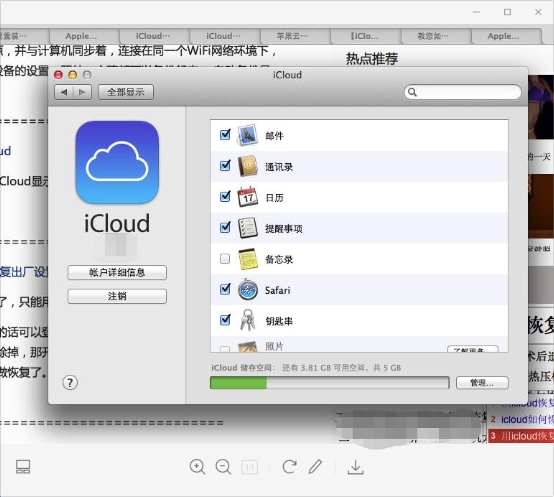Screen dimensions: 554x497
Task: Open 帐户详细信息 account details
Action: 117,272
